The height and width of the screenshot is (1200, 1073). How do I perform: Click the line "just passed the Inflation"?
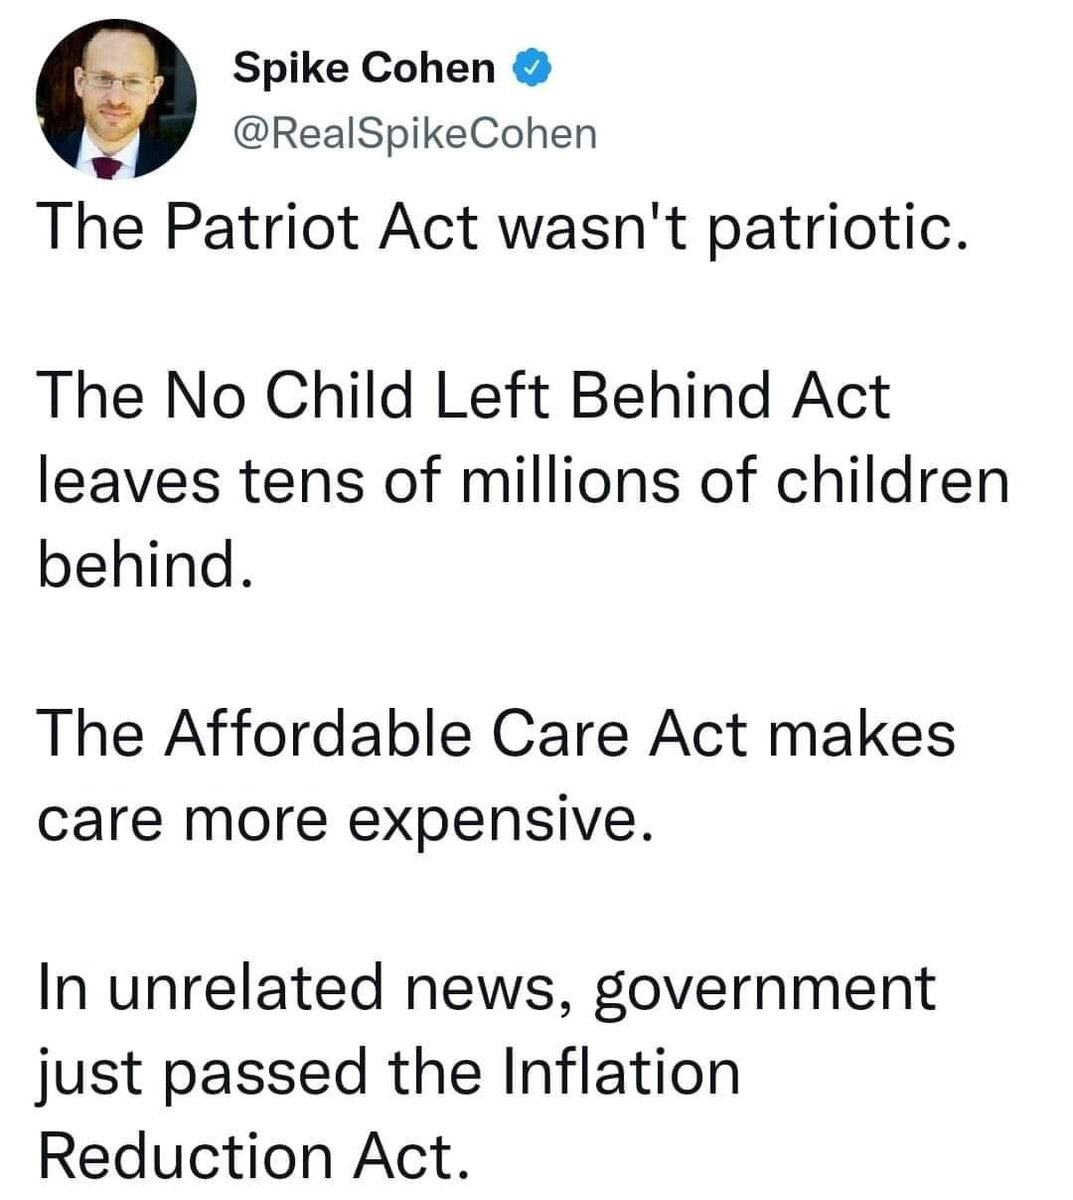click(x=388, y=1071)
